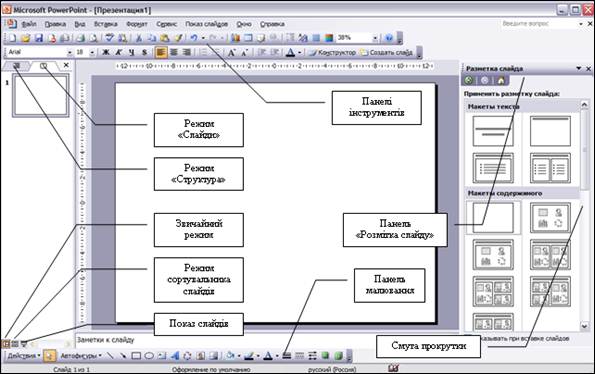The width and height of the screenshot is (595, 374).
Task: Click the Print icon in the toolbar
Action: click(x=80, y=38)
